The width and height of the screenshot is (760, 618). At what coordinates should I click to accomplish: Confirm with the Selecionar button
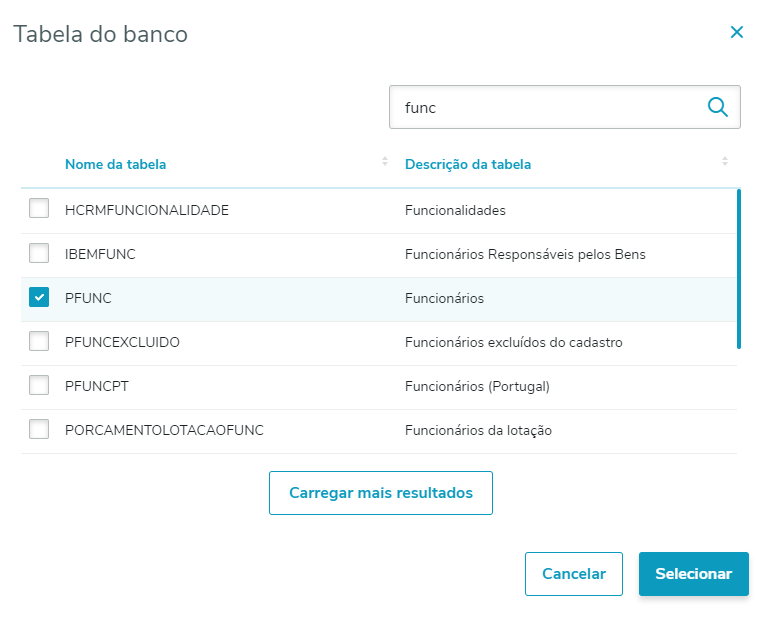point(693,574)
